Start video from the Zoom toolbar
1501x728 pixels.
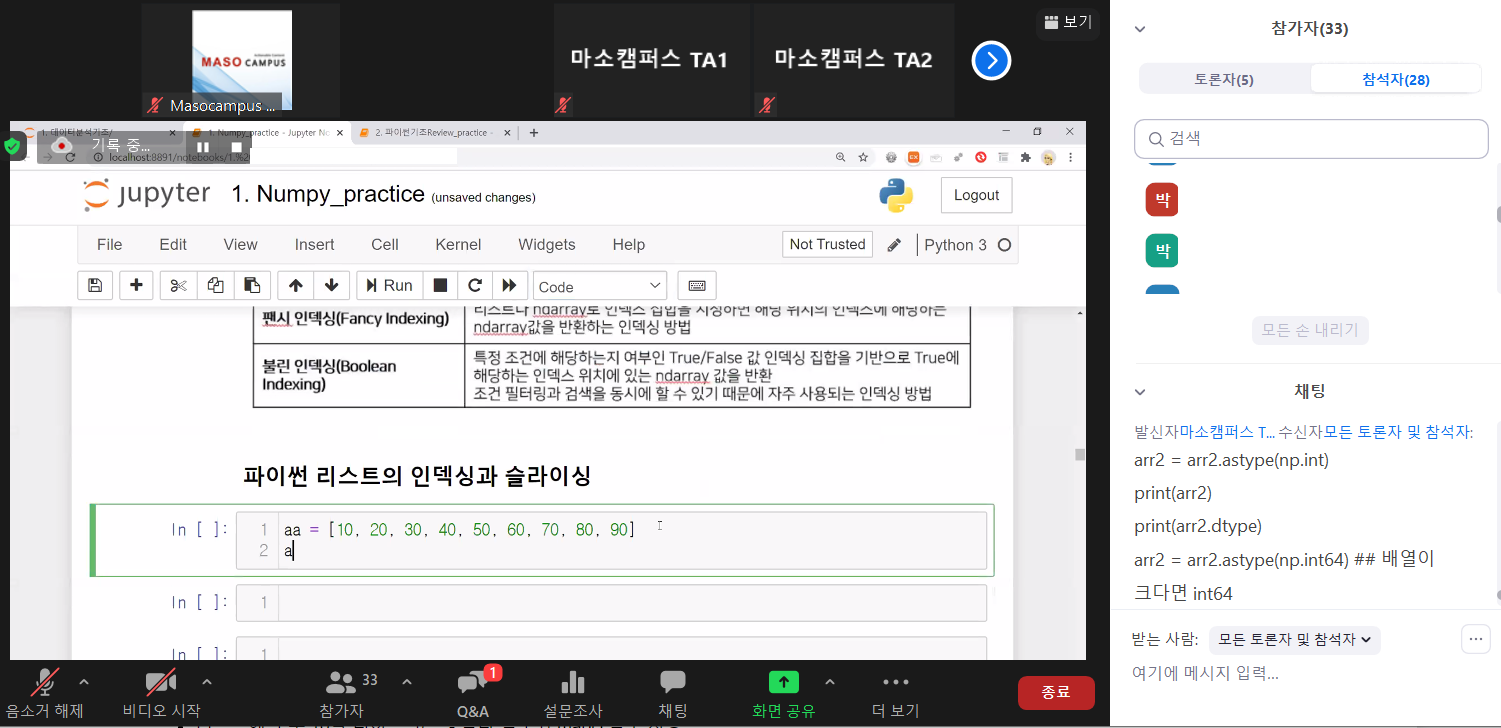[160, 693]
